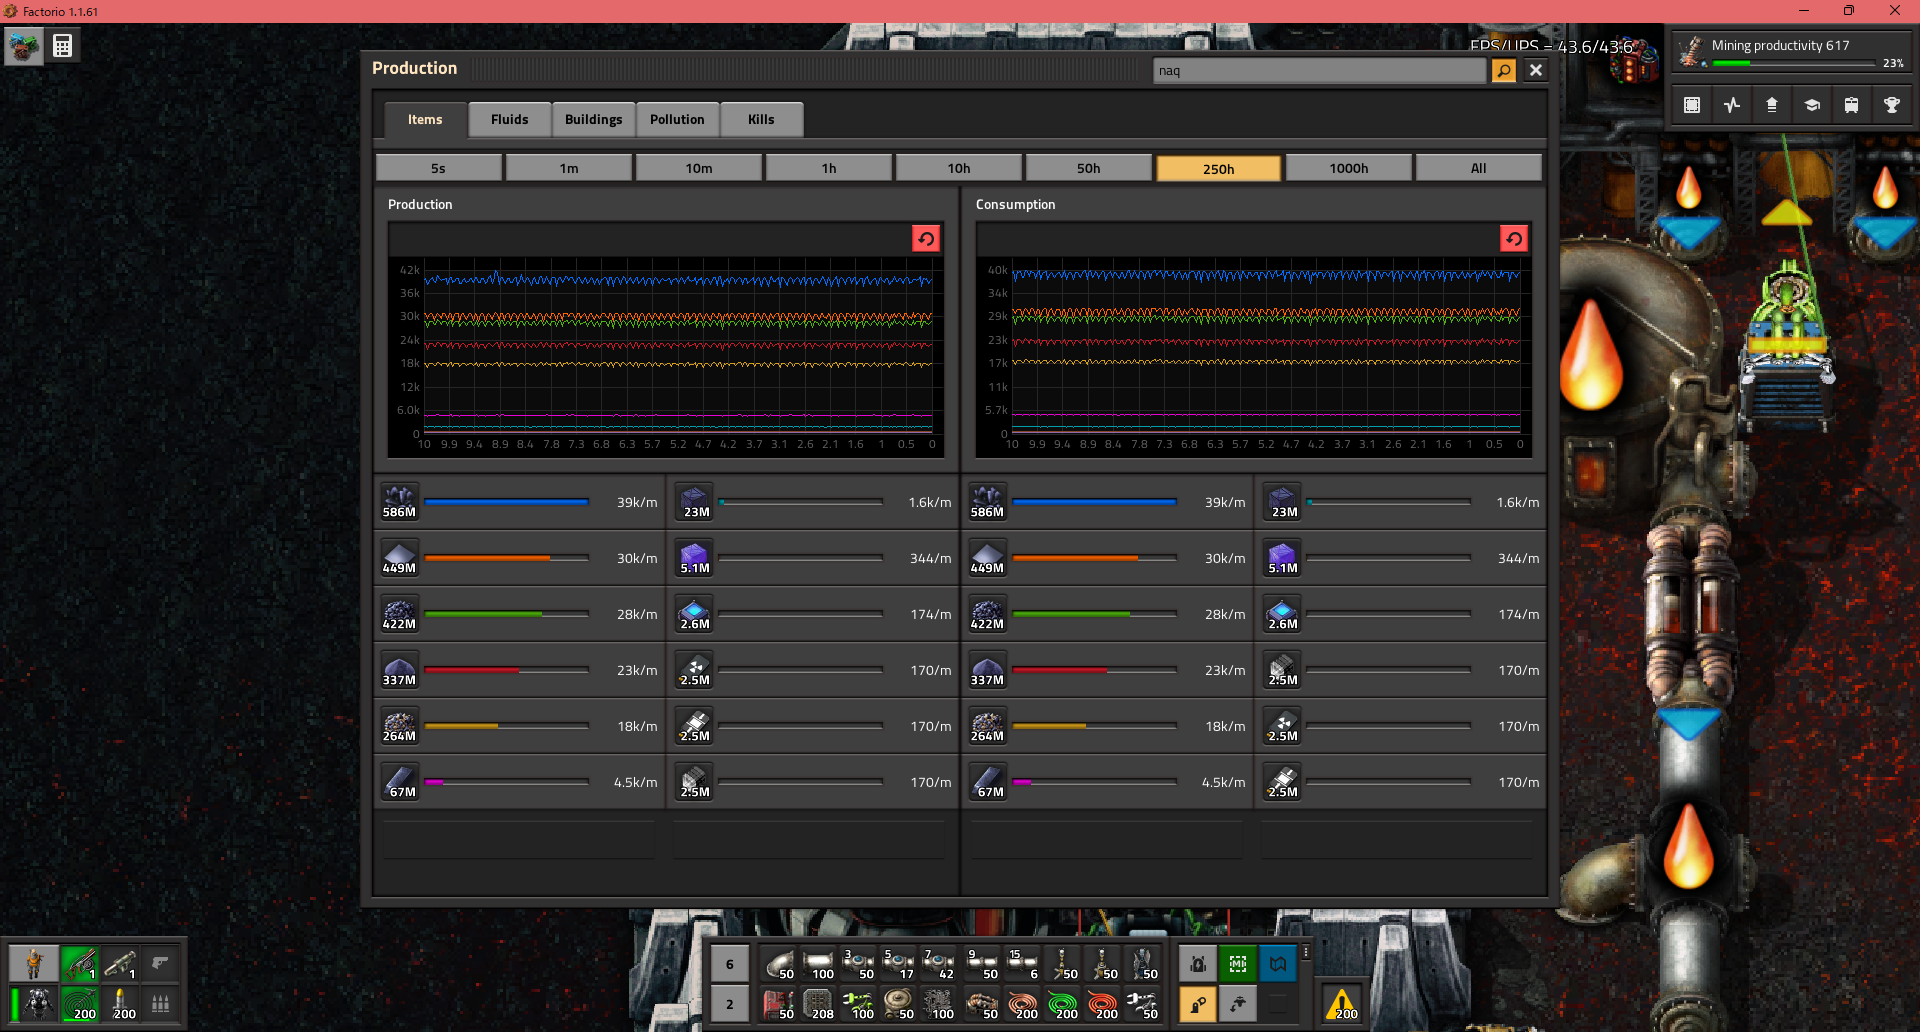Click the search magnifier button
The height and width of the screenshot is (1032, 1920).
(x=1503, y=70)
